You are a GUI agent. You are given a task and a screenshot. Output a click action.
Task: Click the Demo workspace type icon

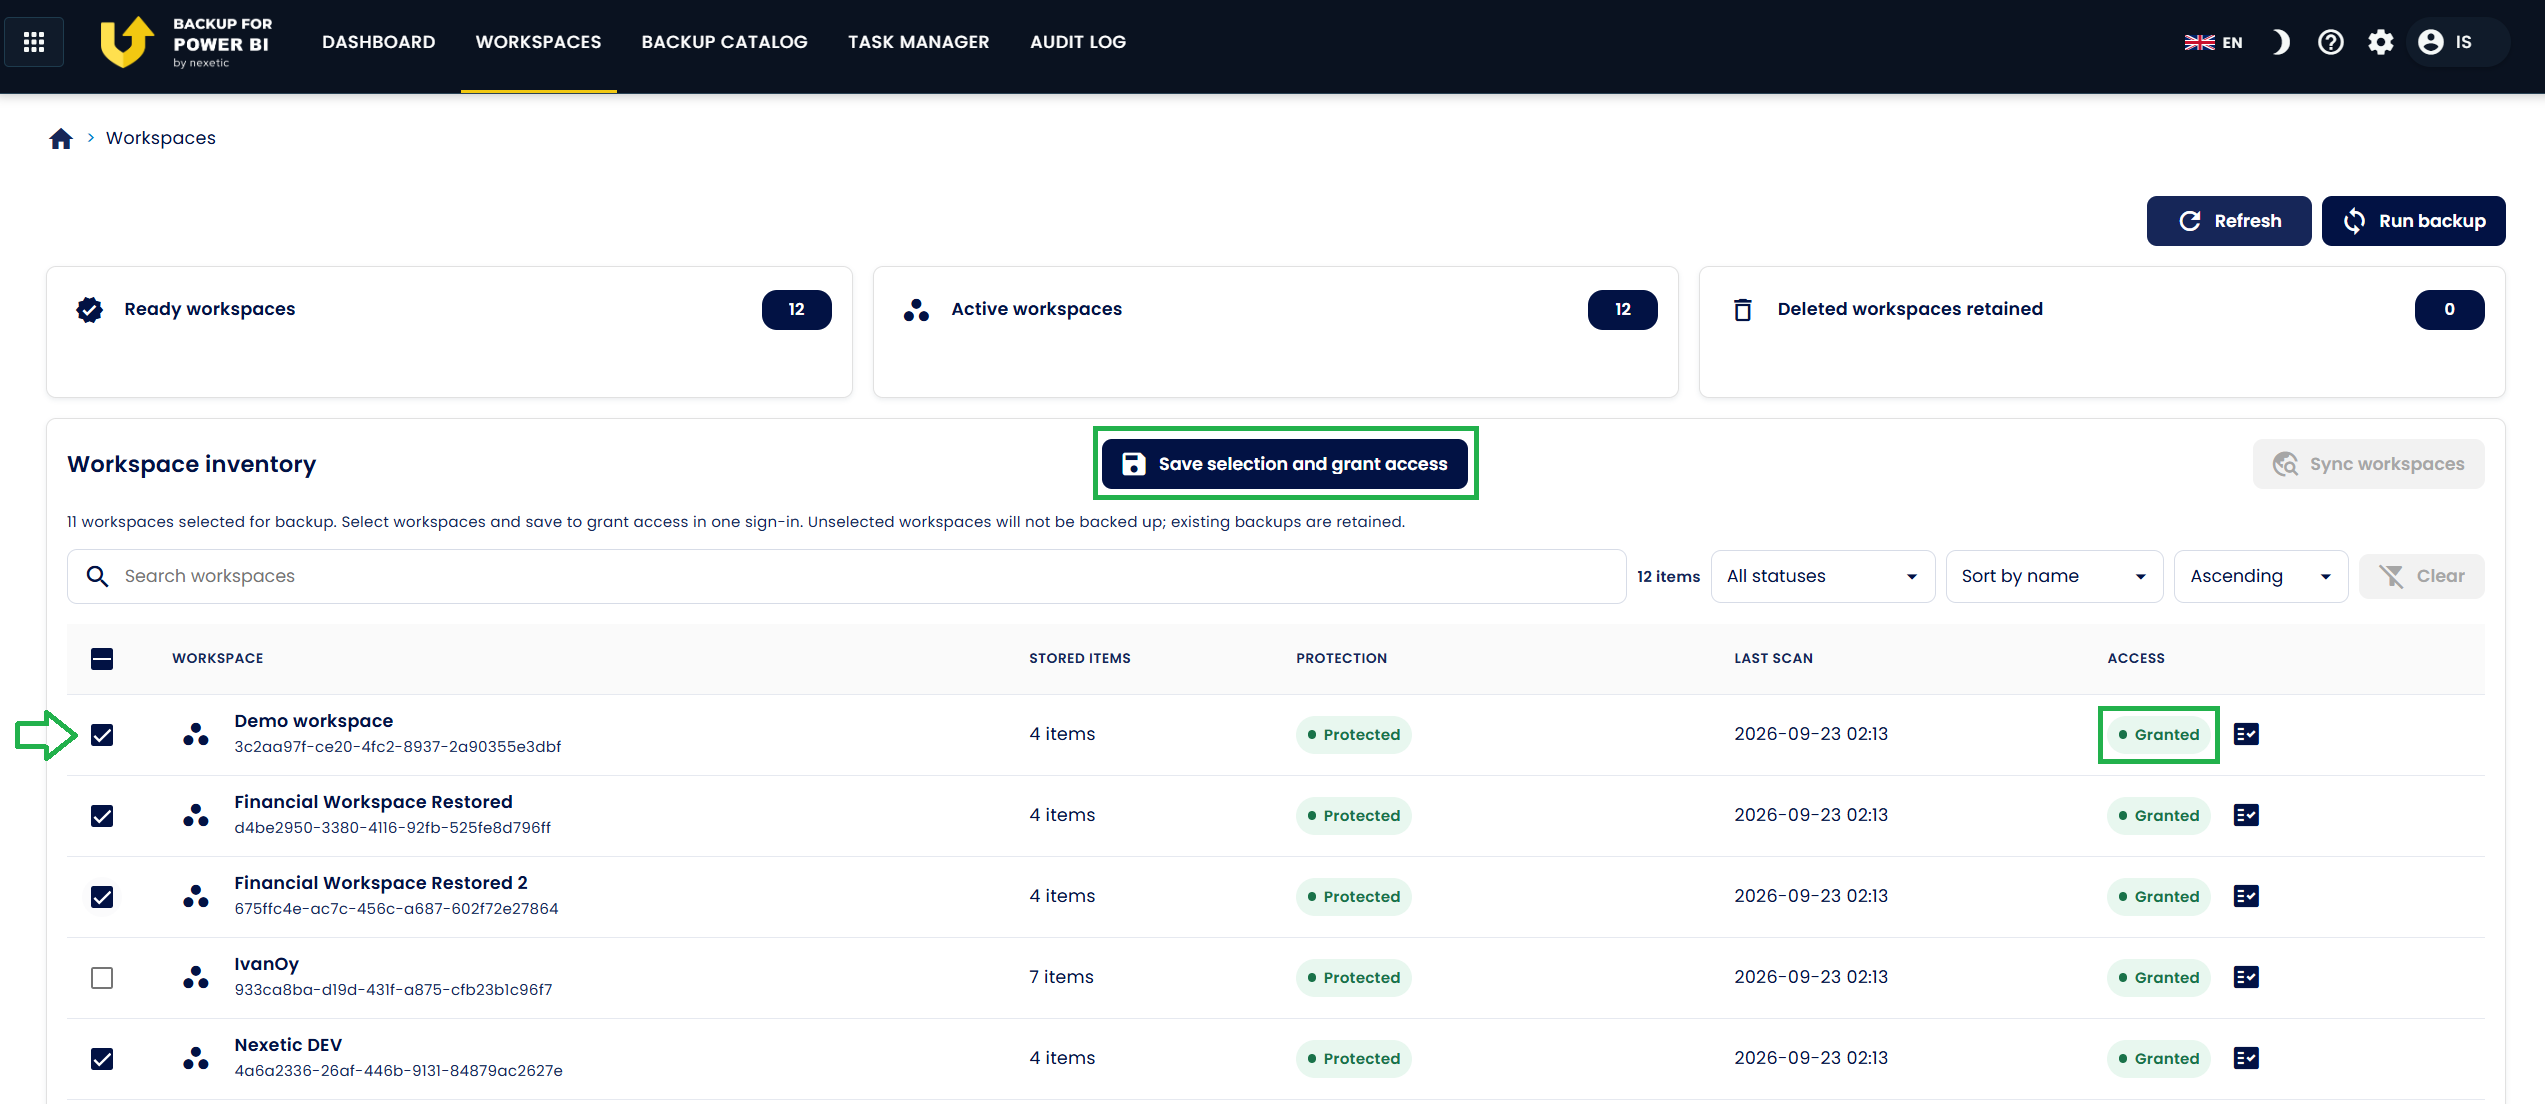(196, 734)
